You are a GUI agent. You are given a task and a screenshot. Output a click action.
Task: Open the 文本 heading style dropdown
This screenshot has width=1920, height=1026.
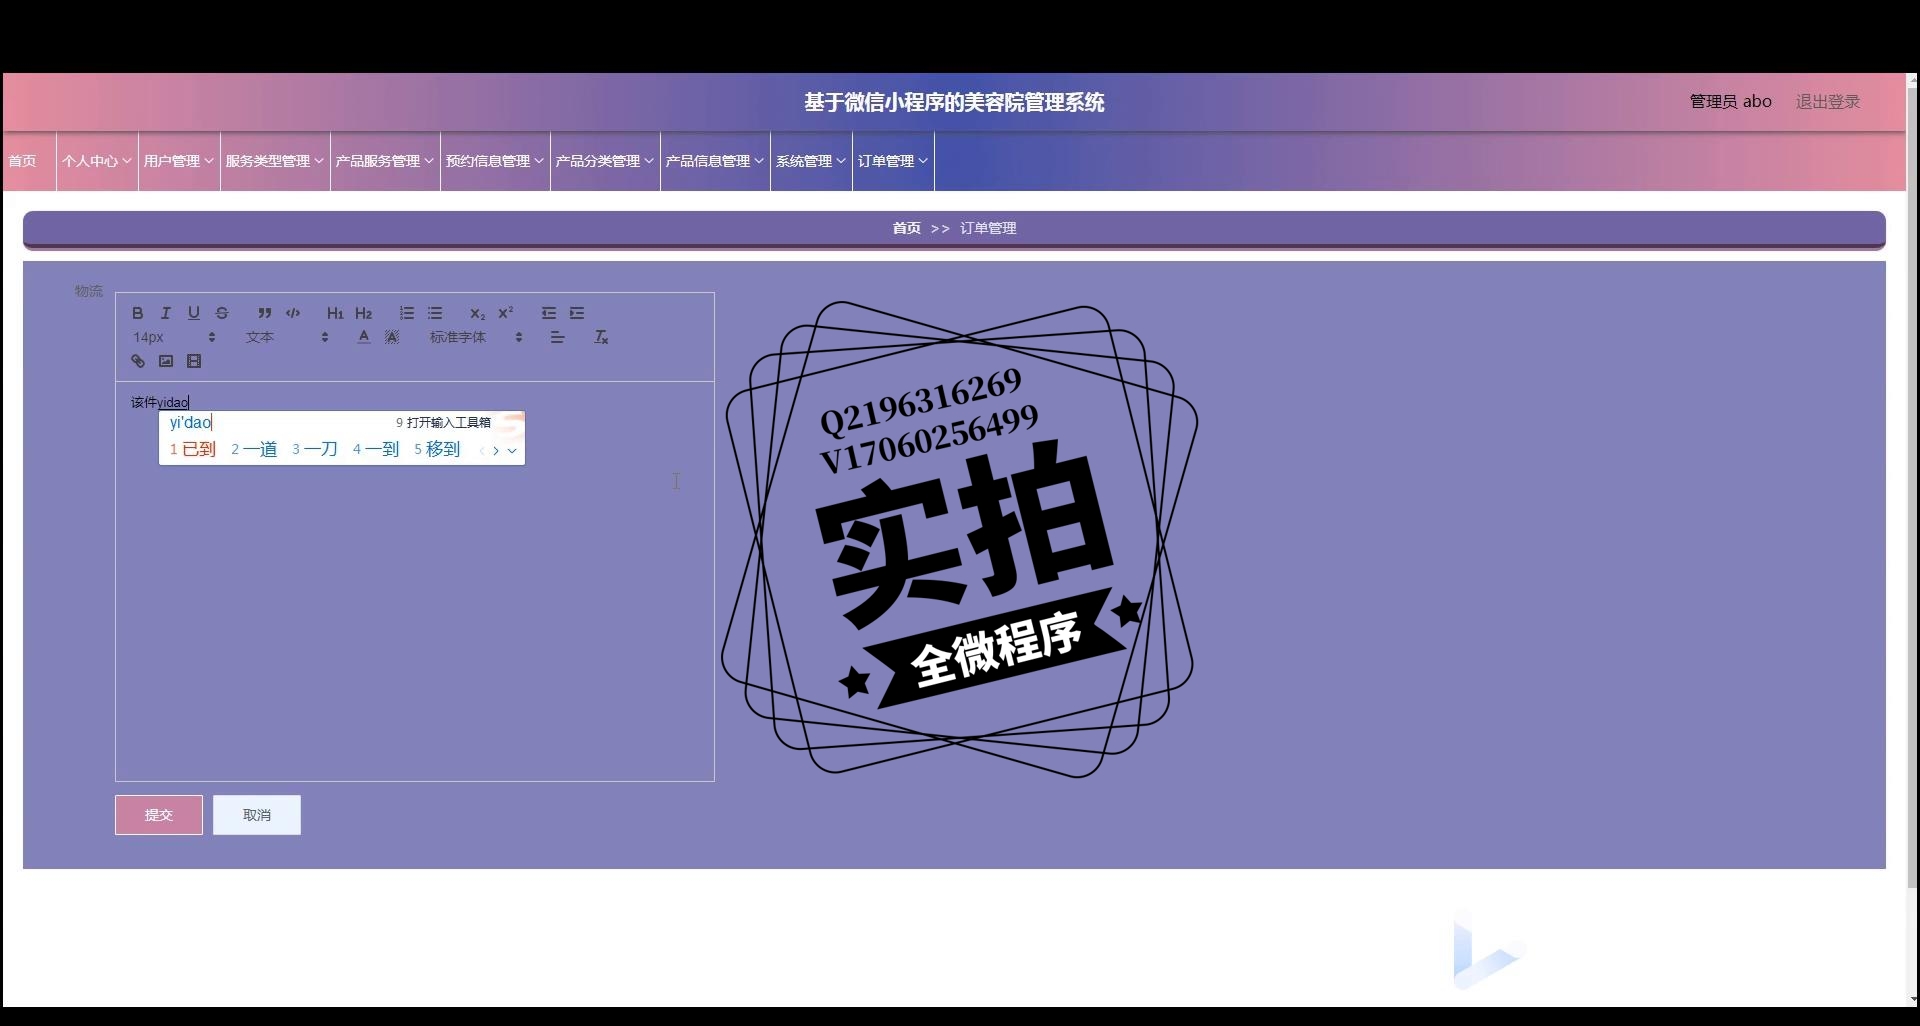click(287, 337)
